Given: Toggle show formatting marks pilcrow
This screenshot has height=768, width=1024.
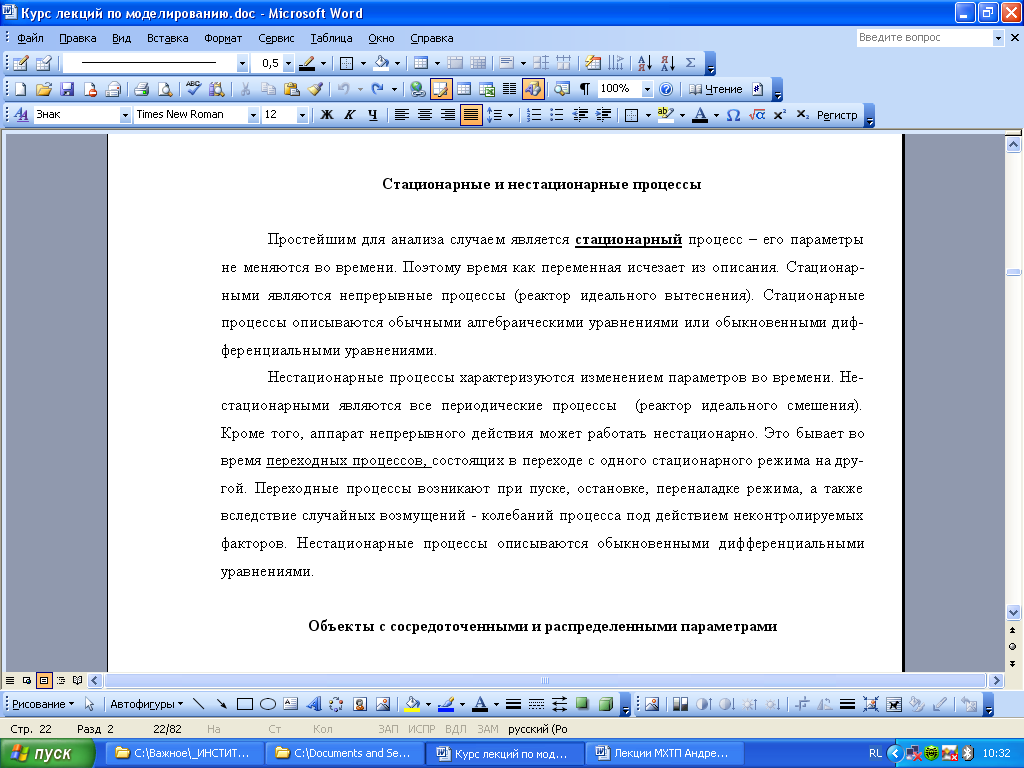Looking at the screenshot, I should point(584,89).
